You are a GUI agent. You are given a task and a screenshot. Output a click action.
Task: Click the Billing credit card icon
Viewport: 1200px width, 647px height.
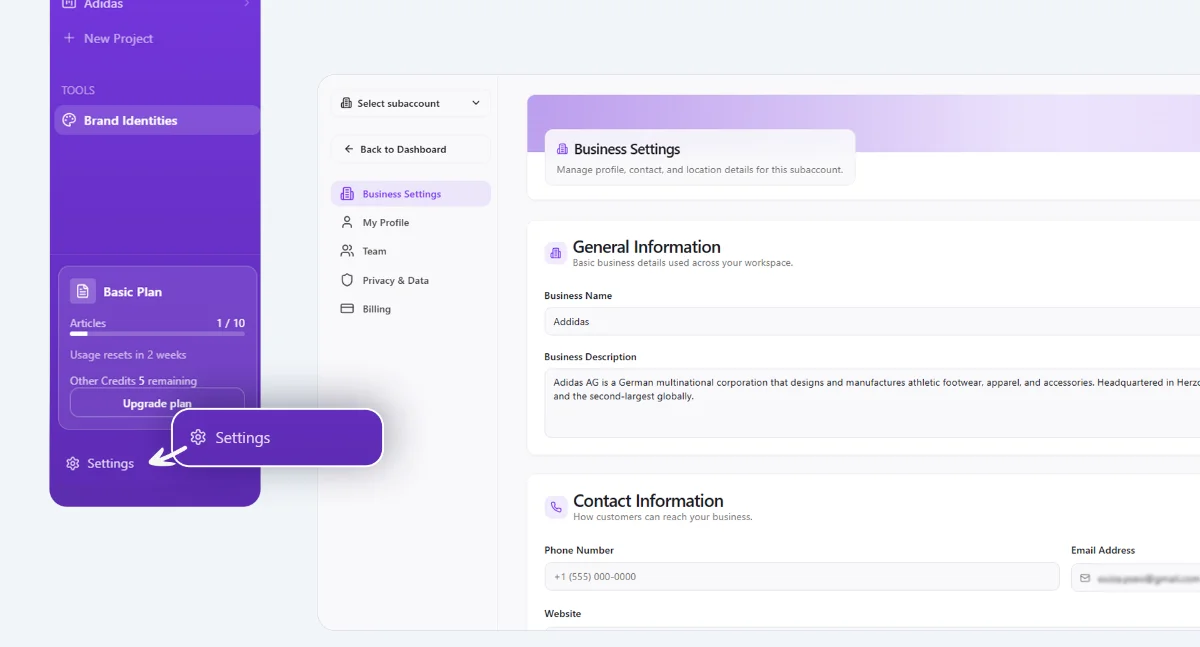point(347,309)
